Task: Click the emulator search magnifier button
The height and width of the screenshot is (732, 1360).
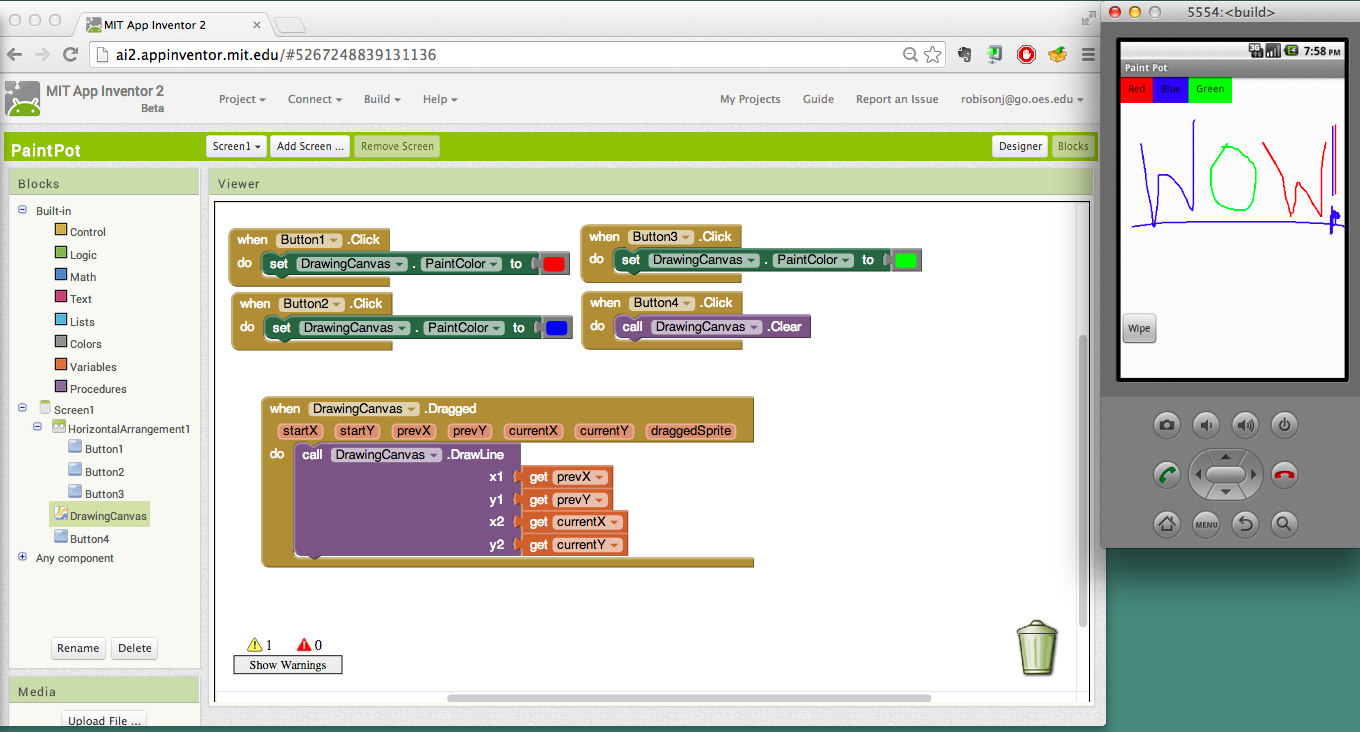Action: coord(1284,523)
